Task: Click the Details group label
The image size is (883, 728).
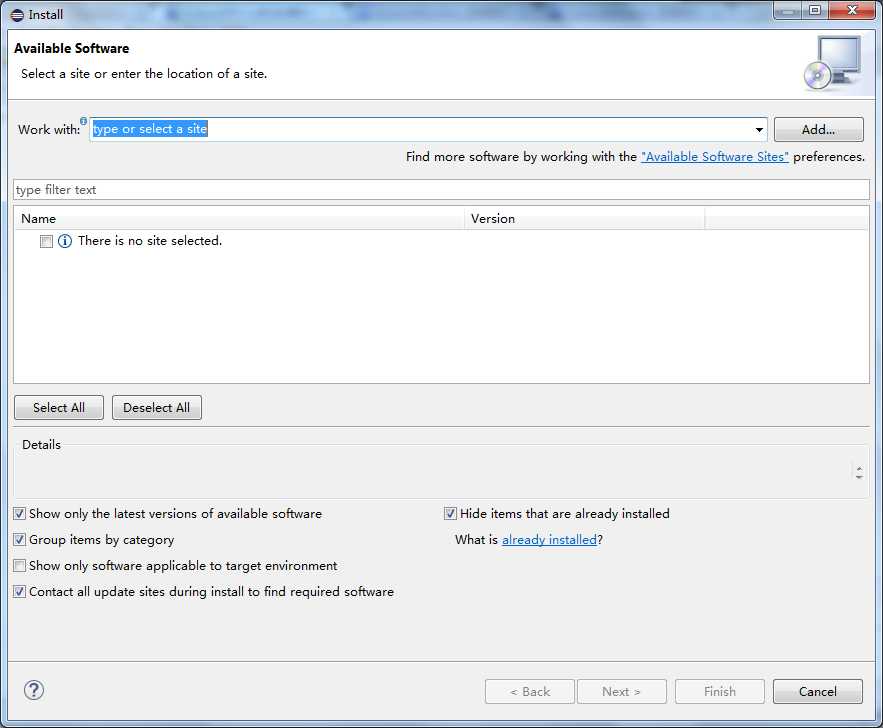Action: click(x=41, y=444)
